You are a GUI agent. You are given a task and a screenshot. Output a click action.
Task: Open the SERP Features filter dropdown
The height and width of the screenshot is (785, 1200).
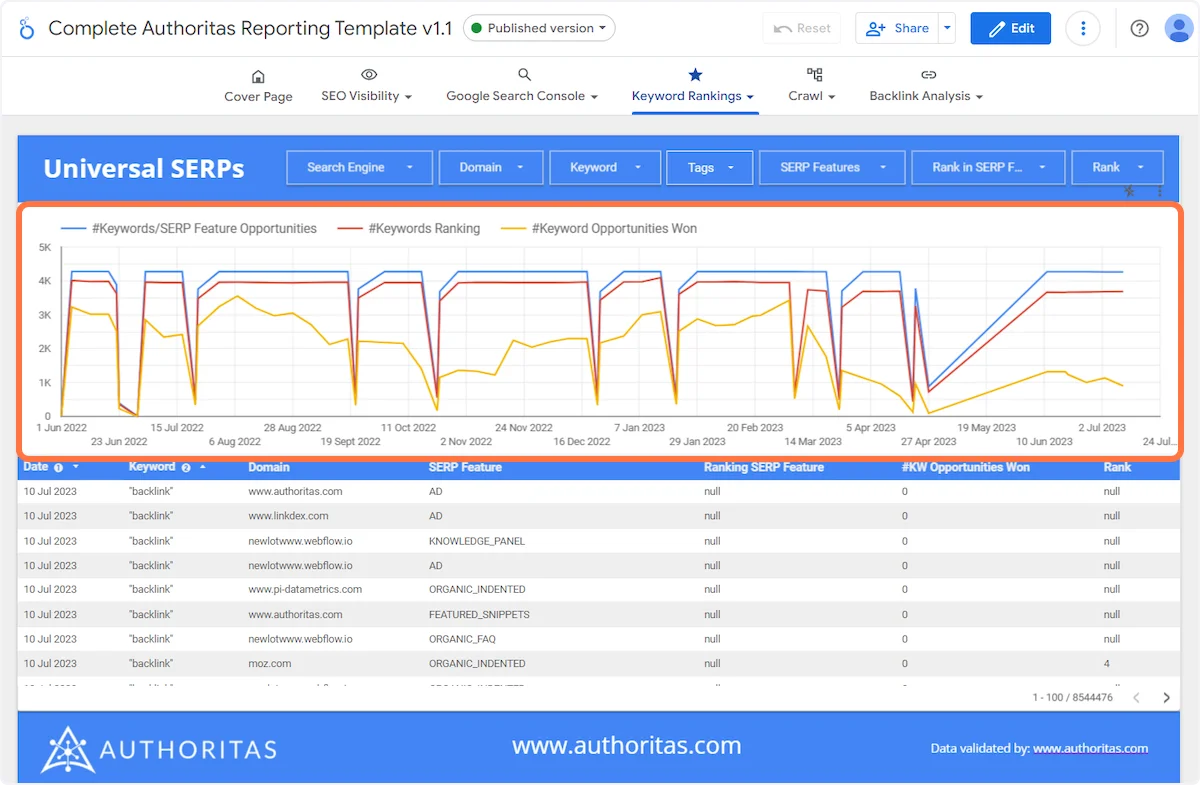pos(832,167)
